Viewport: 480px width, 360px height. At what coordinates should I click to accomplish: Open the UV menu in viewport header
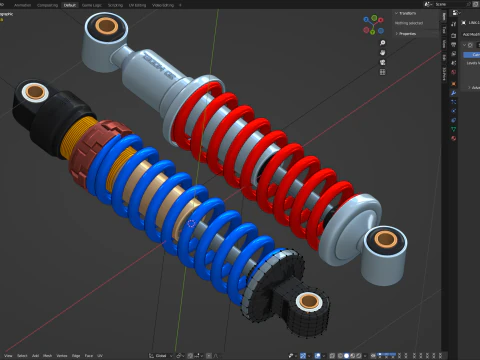(x=100, y=356)
